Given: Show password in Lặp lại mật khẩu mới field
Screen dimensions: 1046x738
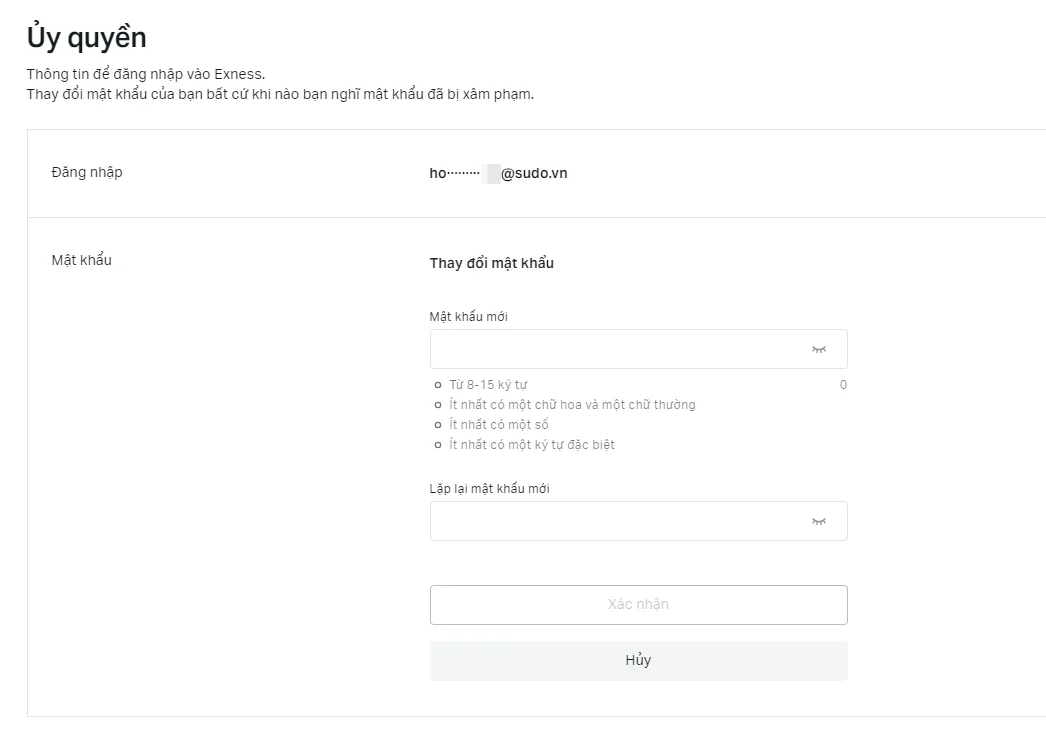Looking at the screenshot, I should (x=819, y=521).
